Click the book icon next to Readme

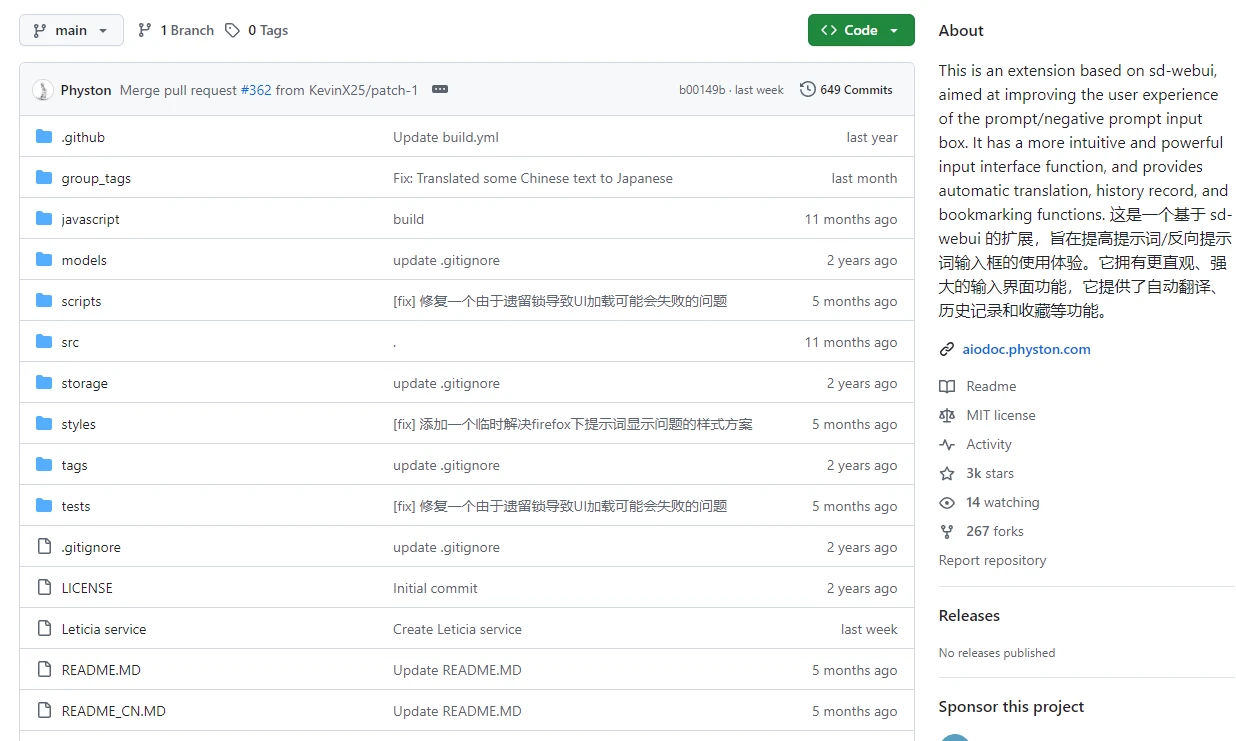click(x=947, y=386)
